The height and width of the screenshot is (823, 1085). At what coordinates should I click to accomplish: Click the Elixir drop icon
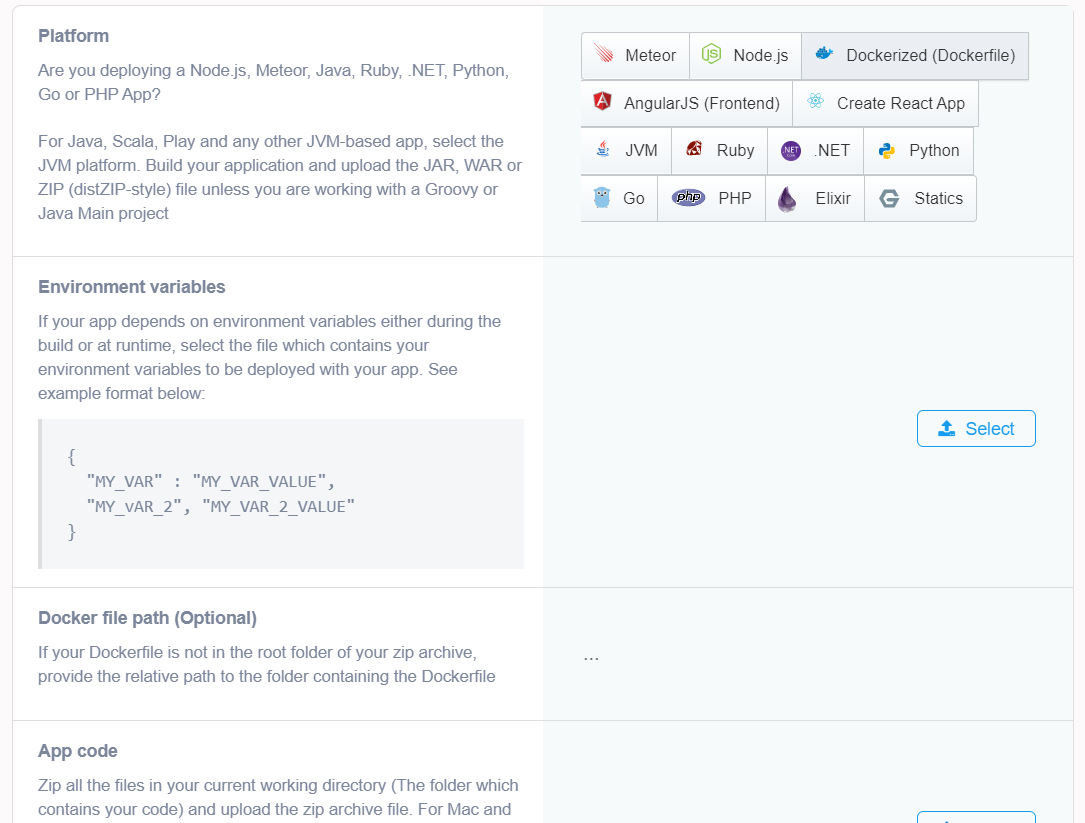[787, 199]
